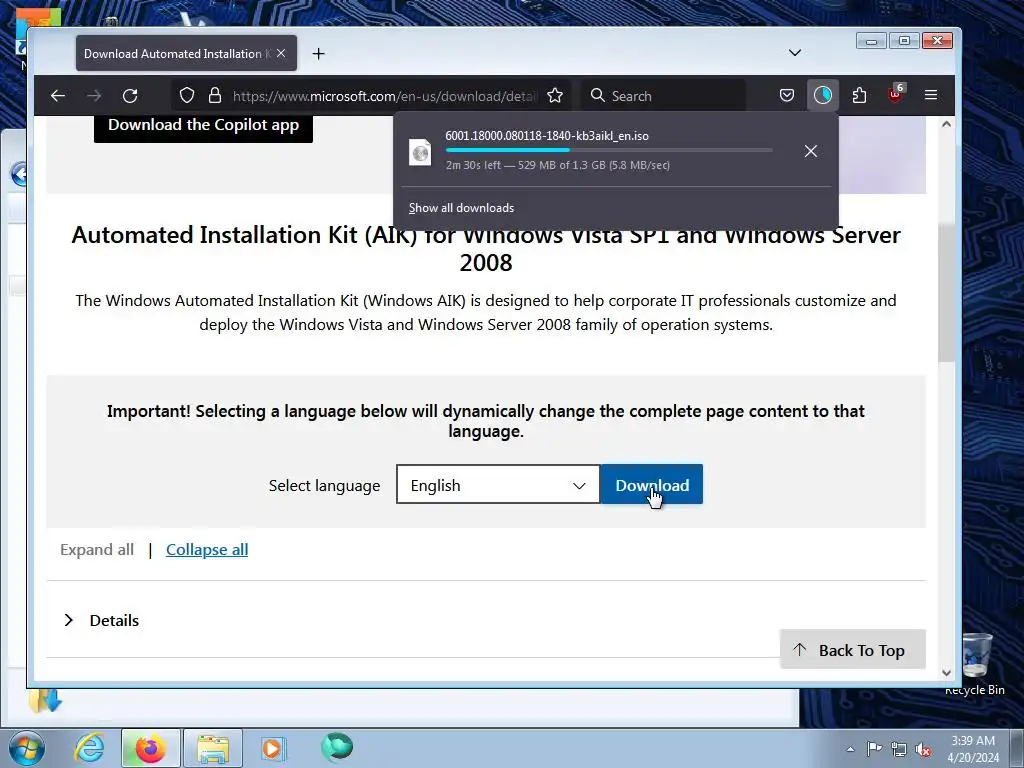Open tracking protection shield info
1024x768 pixels.
(187, 96)
